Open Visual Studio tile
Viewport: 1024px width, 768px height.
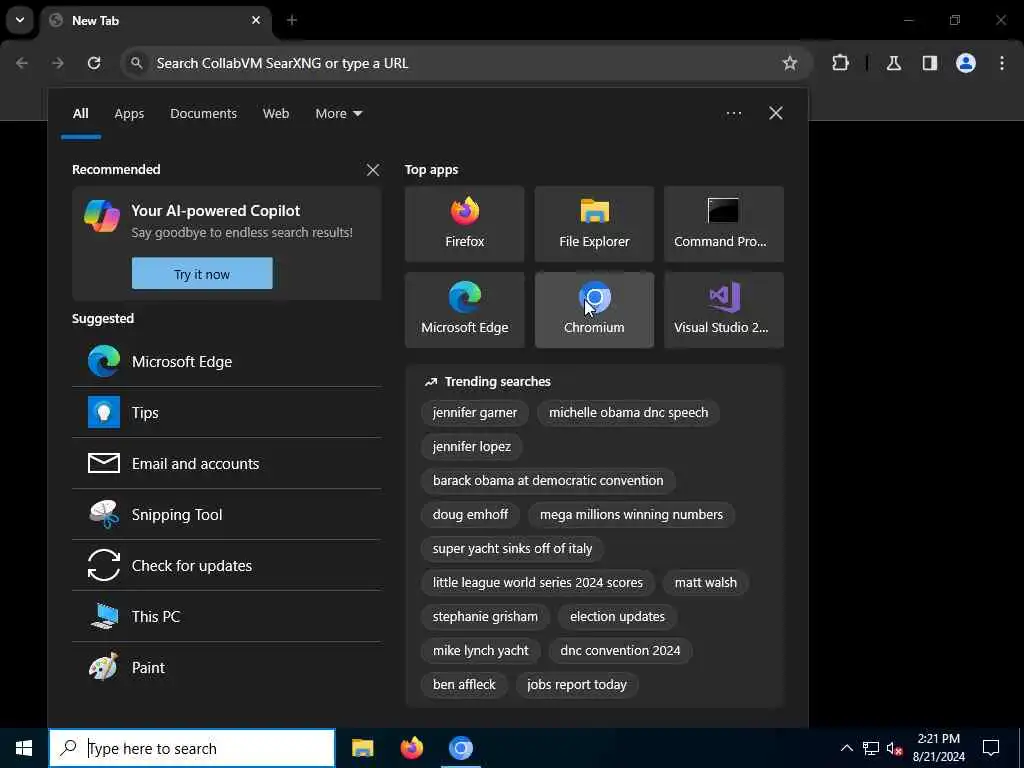tap(724, 310)
